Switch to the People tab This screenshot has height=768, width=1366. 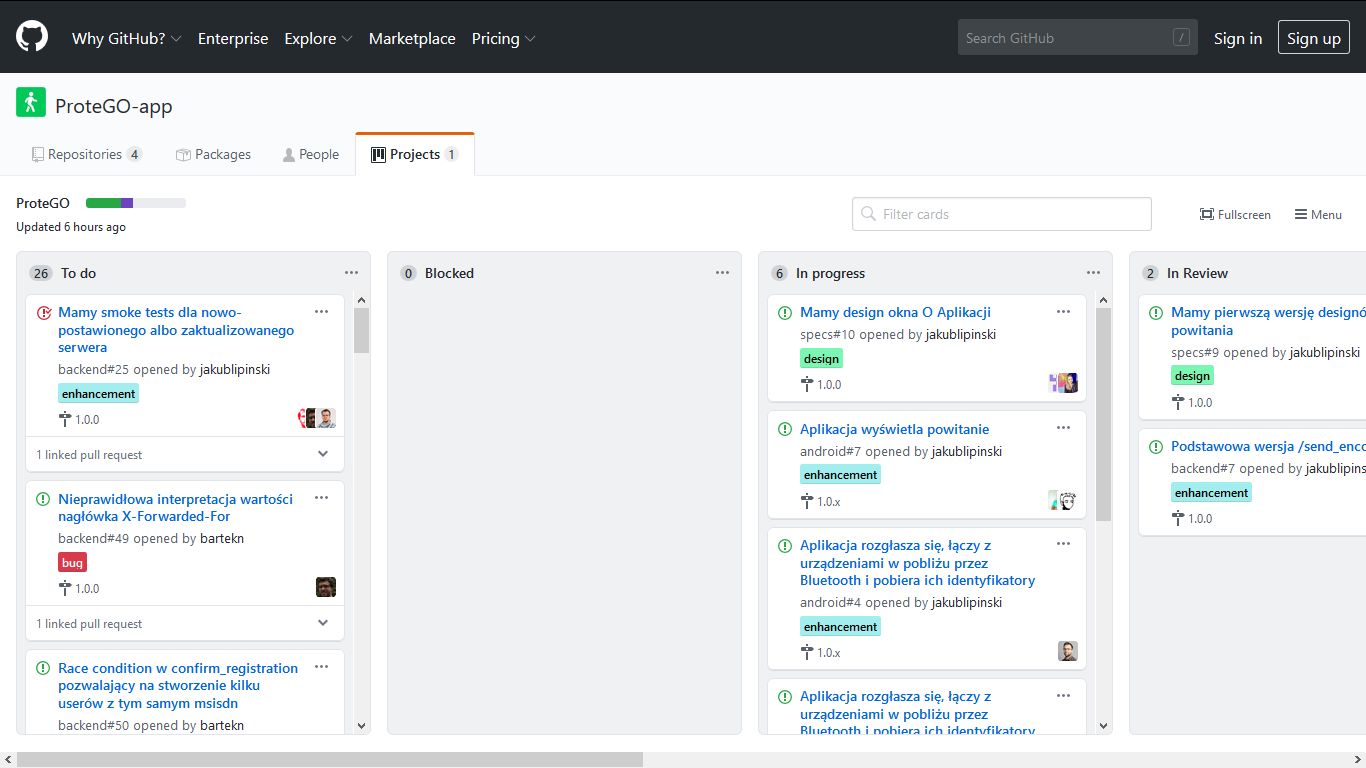[x=310, y=154]
